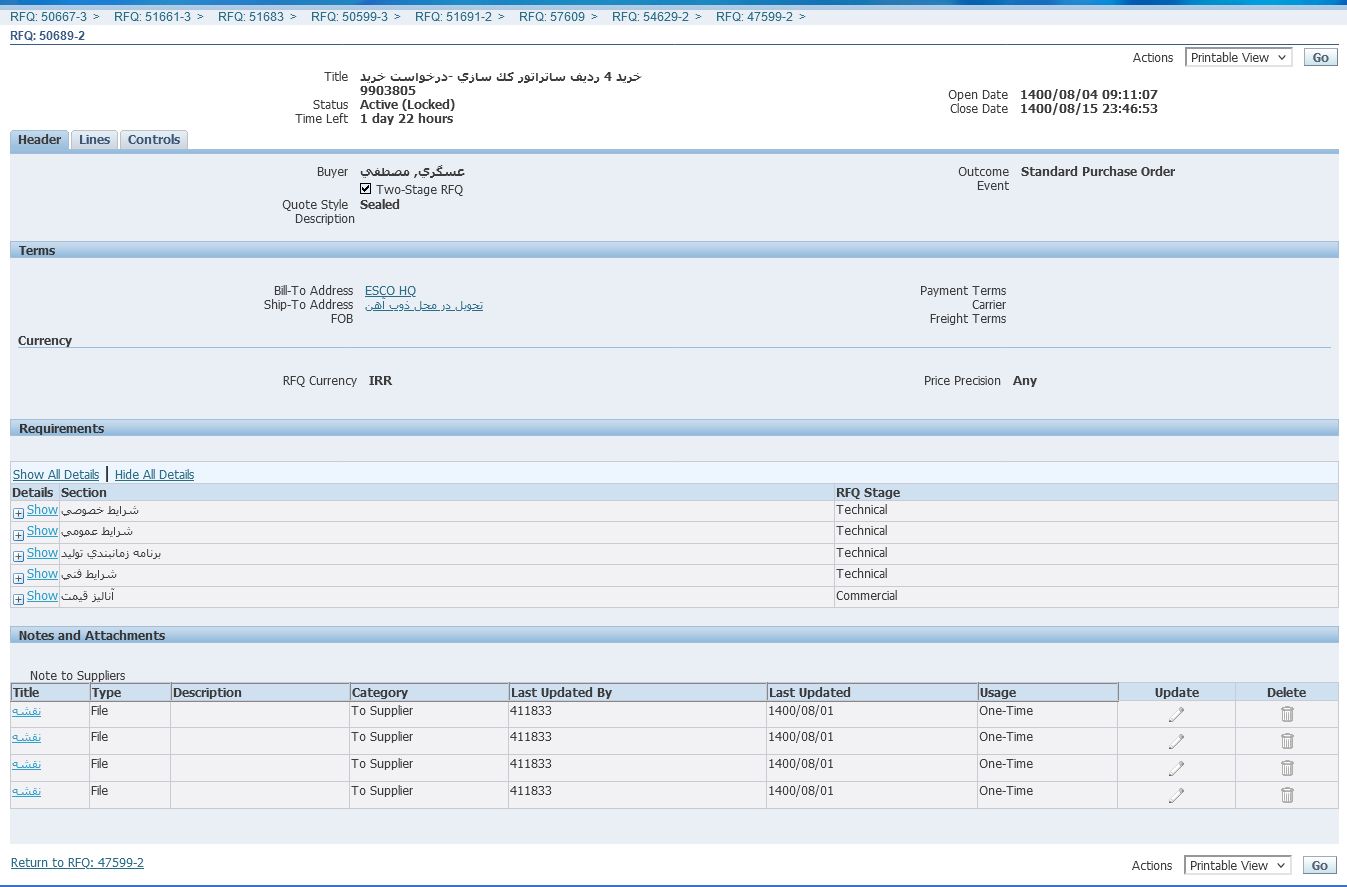The image size is (1347, 887).
Task: Expand the شرايط فني section plus icon
Action: (x=18, y=578)
